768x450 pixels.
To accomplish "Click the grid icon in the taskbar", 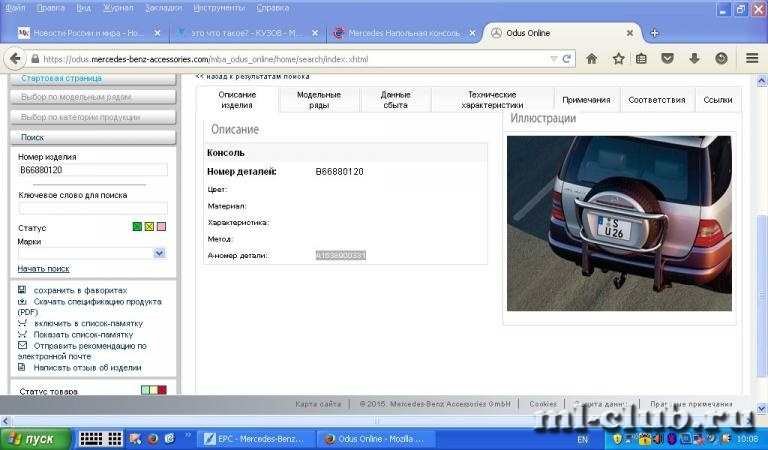I will point(115,439).
